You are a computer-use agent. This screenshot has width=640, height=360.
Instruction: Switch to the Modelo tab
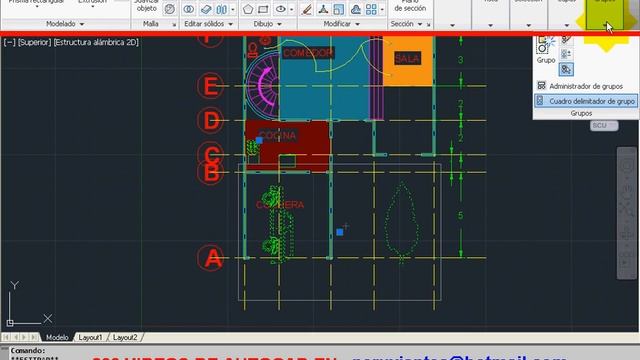click(x=57, y=337)
